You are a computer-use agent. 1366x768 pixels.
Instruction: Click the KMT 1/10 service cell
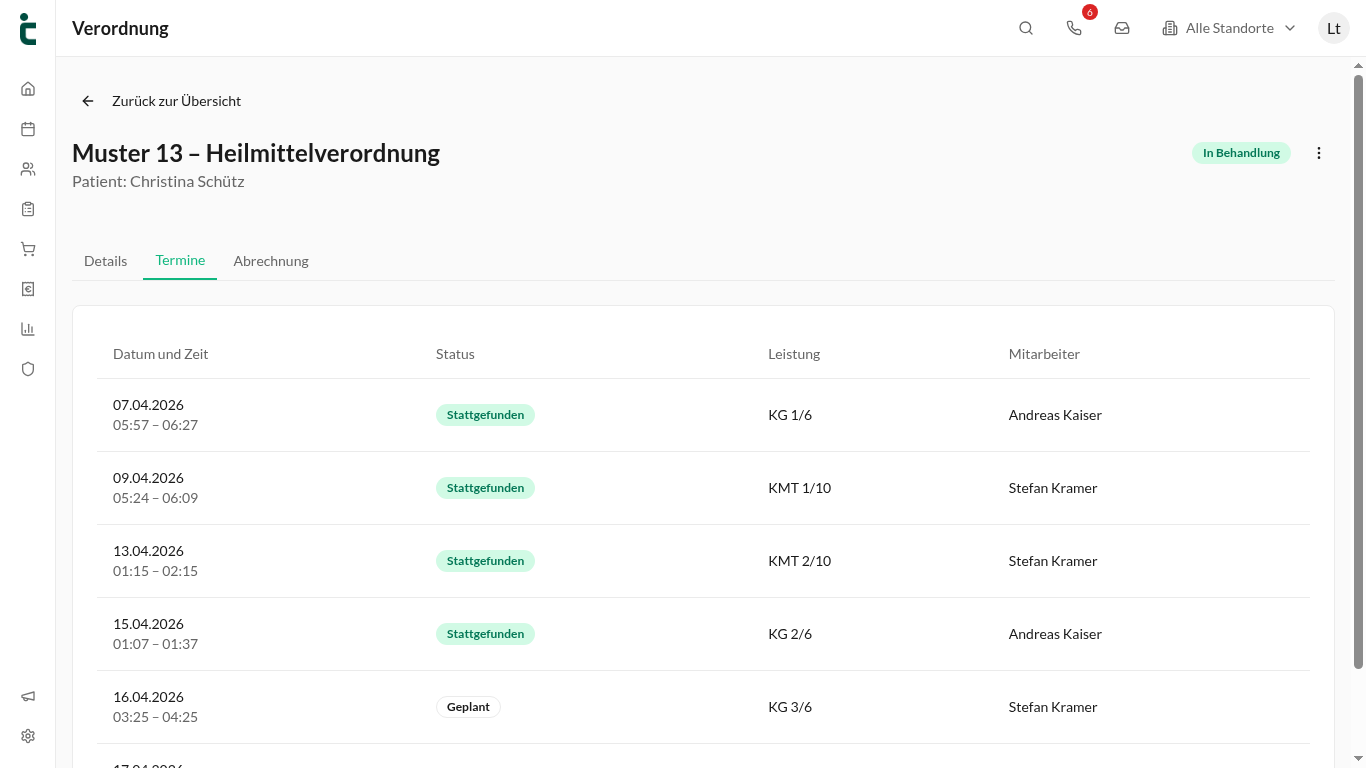pyautogui.click(x=799, y=488)
